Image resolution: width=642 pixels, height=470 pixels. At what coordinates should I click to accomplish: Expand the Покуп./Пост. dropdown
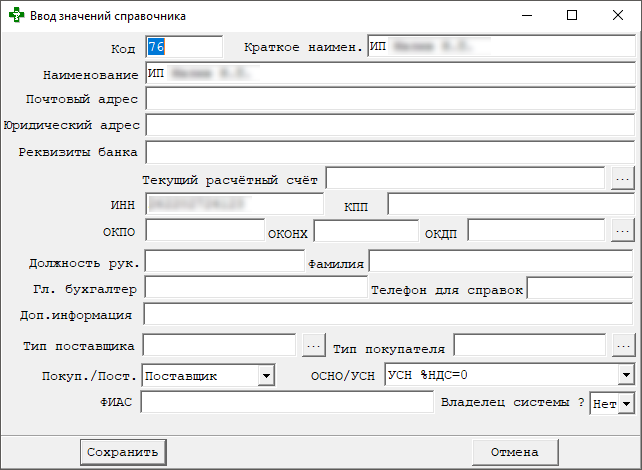point(266,375)
